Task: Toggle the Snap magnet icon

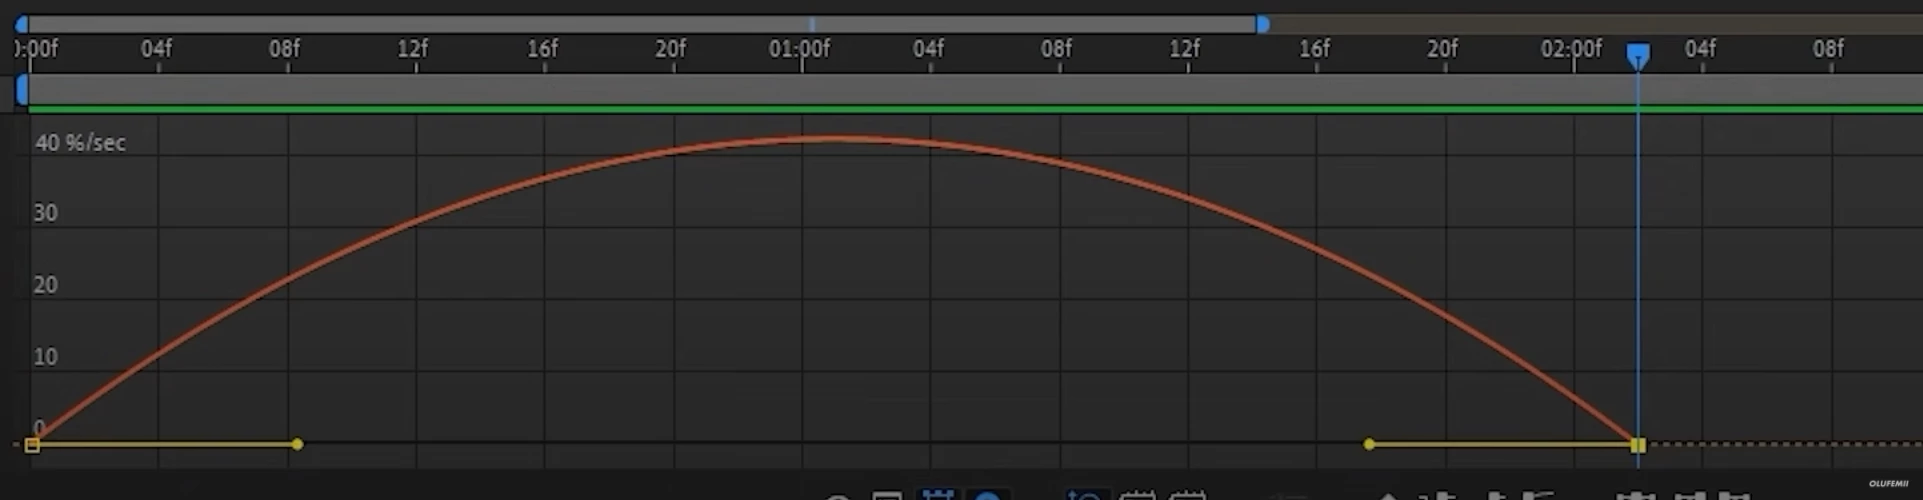Action: 987,496
